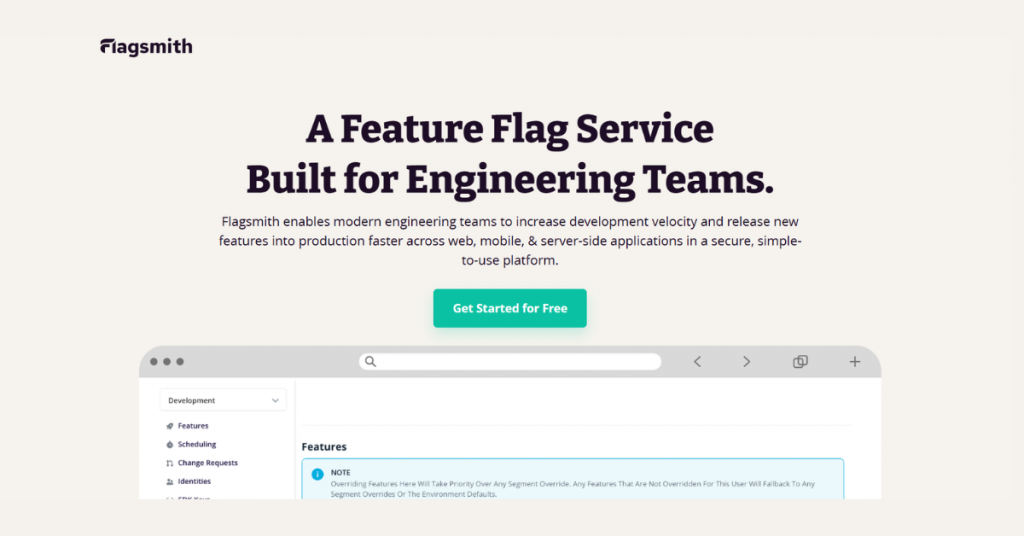
Task: Click Get Started for Free button
Action: pyautogui.click(x=509, y=308)
